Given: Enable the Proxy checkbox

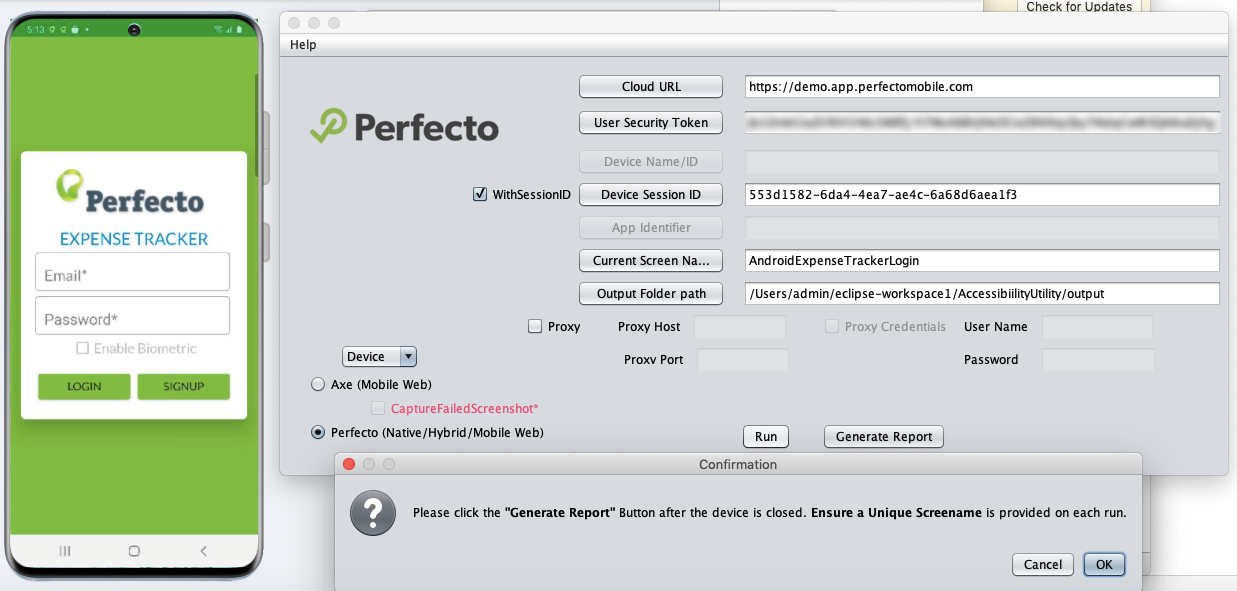Looking at the screenshot, I should pos(535,327).
